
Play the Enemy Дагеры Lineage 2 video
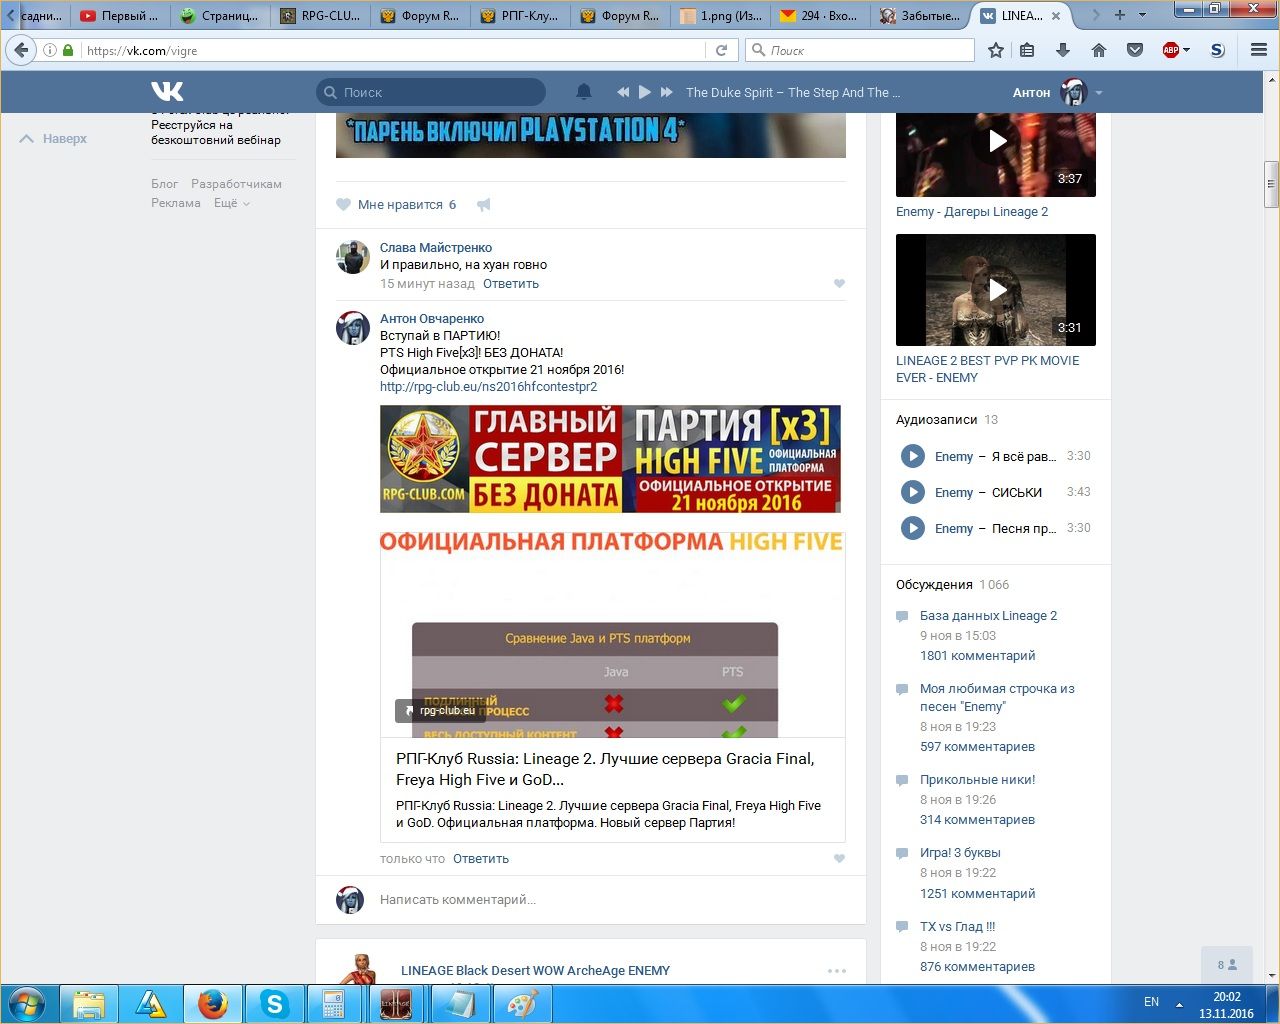996,142
